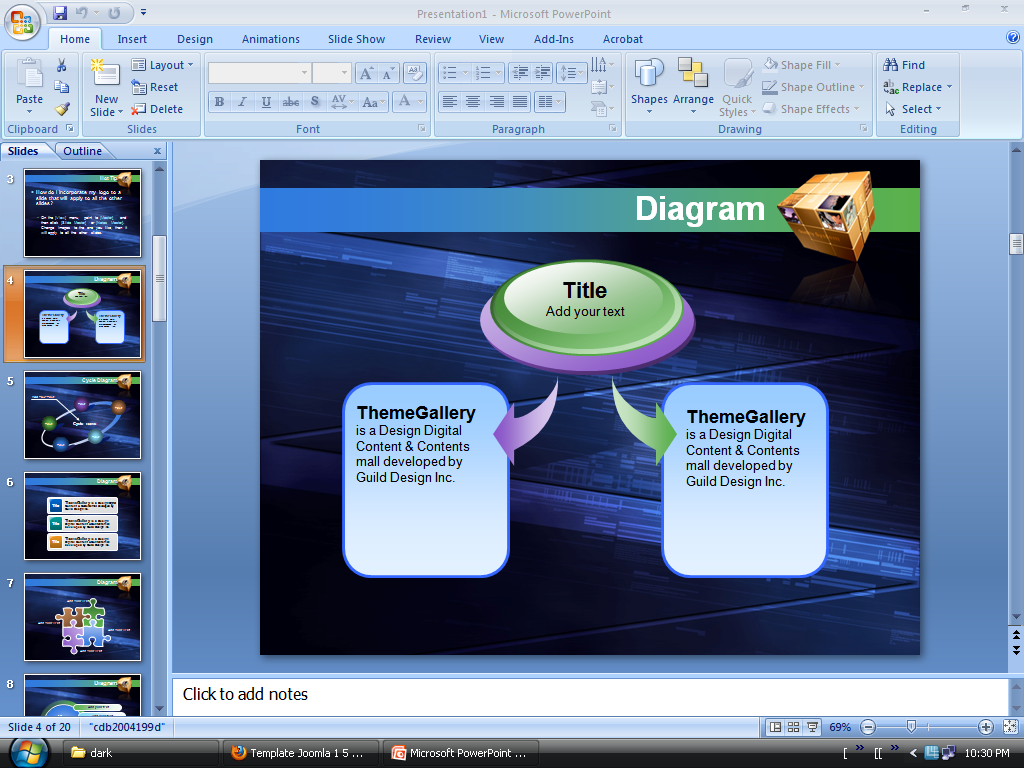This screenshot has width=1024, height=768.
Task: Decrease list indent level
Action: point(520,72)
